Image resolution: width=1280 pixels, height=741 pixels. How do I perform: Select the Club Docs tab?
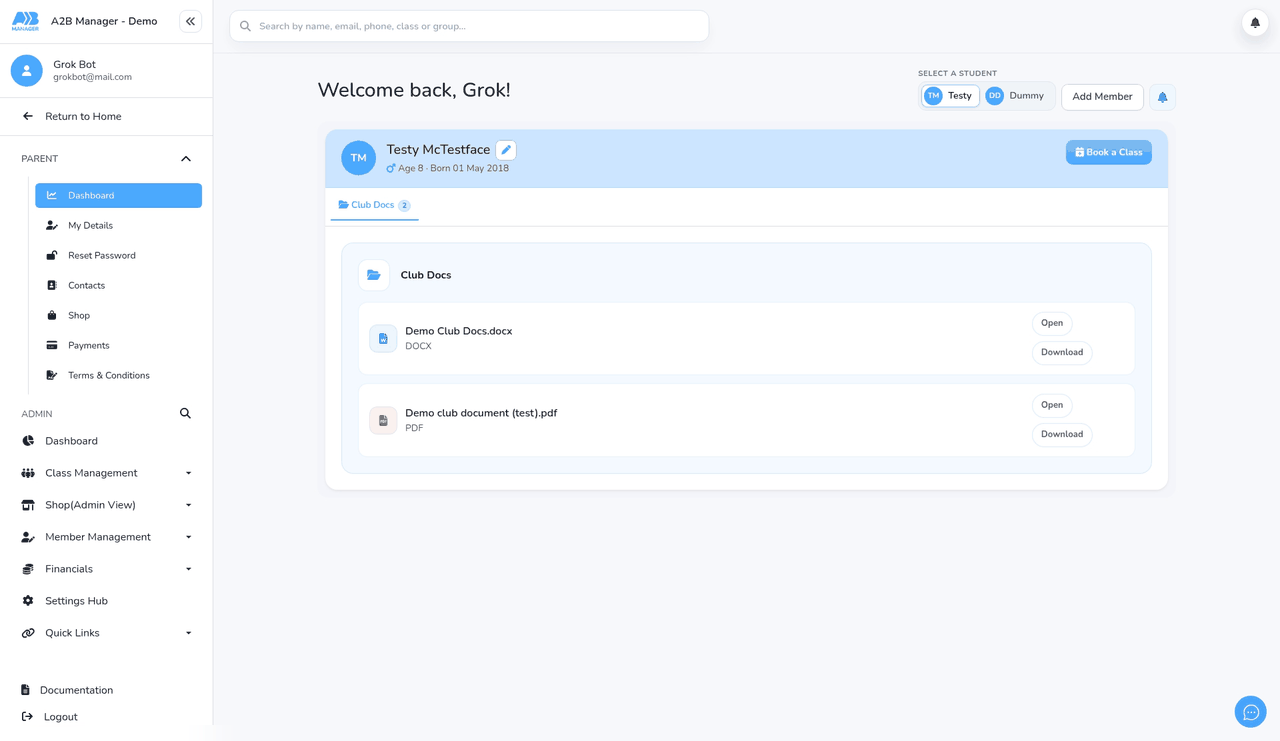coord(374,205)
